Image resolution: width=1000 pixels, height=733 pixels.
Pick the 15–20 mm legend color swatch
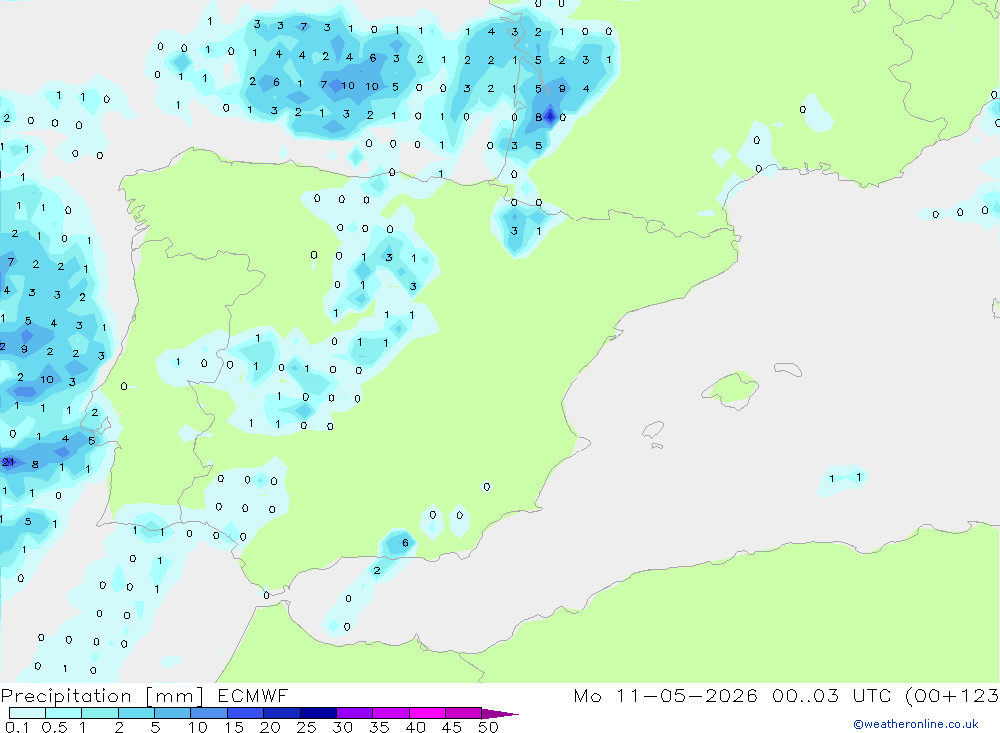[246, 713]
